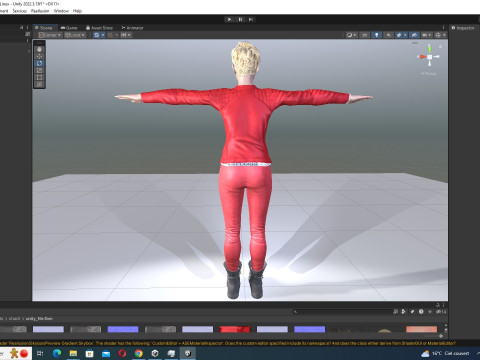Open the Local handle rotation dropdown
This screenshot has height=360, width=480.
(x=75, y=35)
